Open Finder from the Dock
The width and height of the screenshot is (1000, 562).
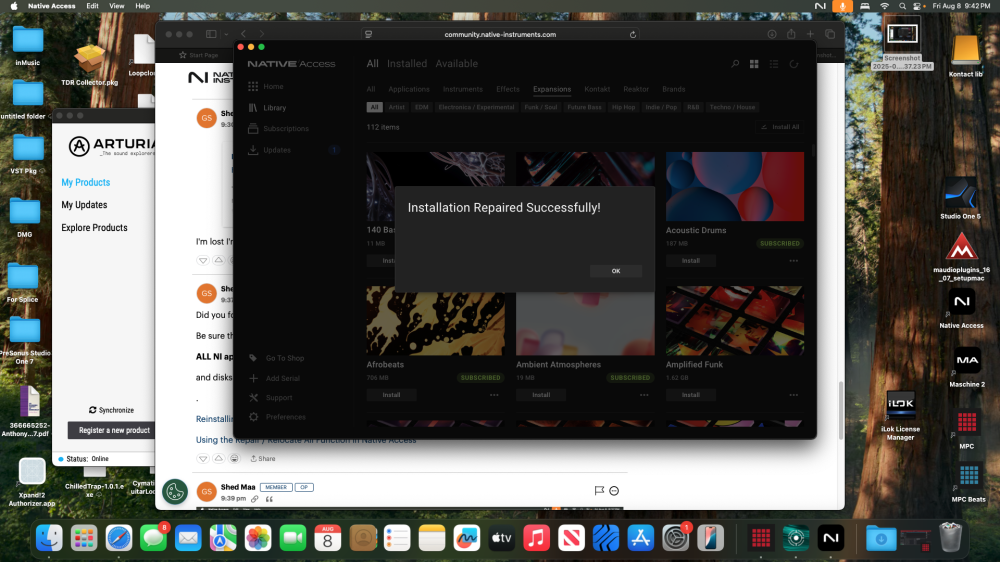49,538
